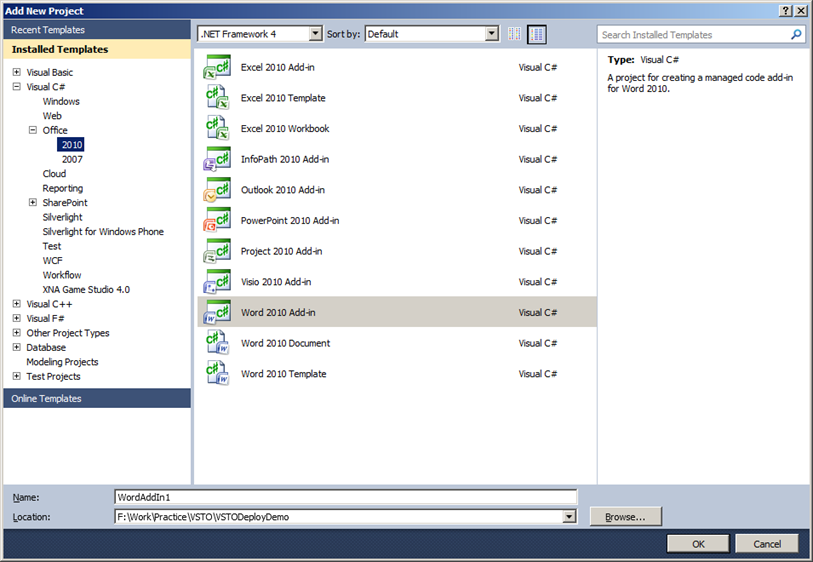Select the Excel 2010 Add-in template icon
Image resolution: width=813 pixels, height=562 pixels.
point(217,67)
